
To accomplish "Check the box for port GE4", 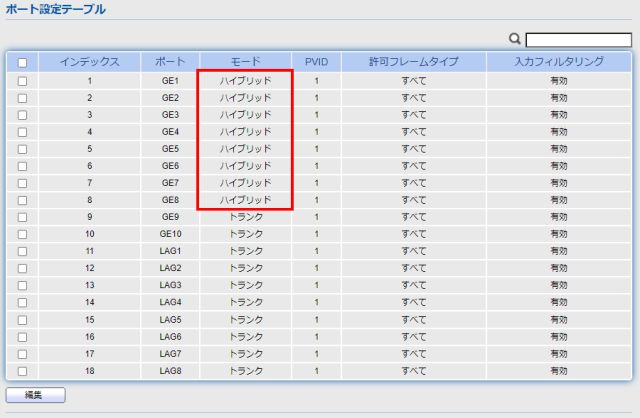I will [x=22, y=132].
